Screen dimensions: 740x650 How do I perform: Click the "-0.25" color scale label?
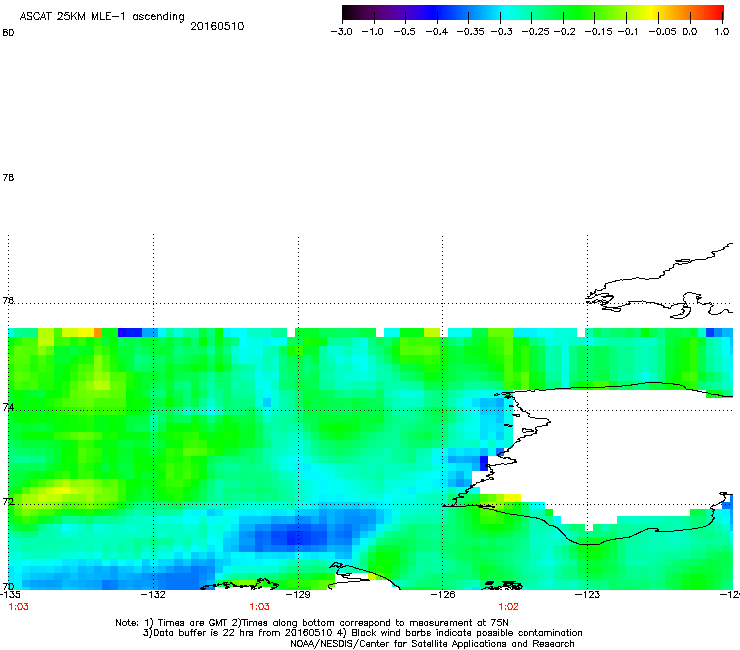coord(536,32)
